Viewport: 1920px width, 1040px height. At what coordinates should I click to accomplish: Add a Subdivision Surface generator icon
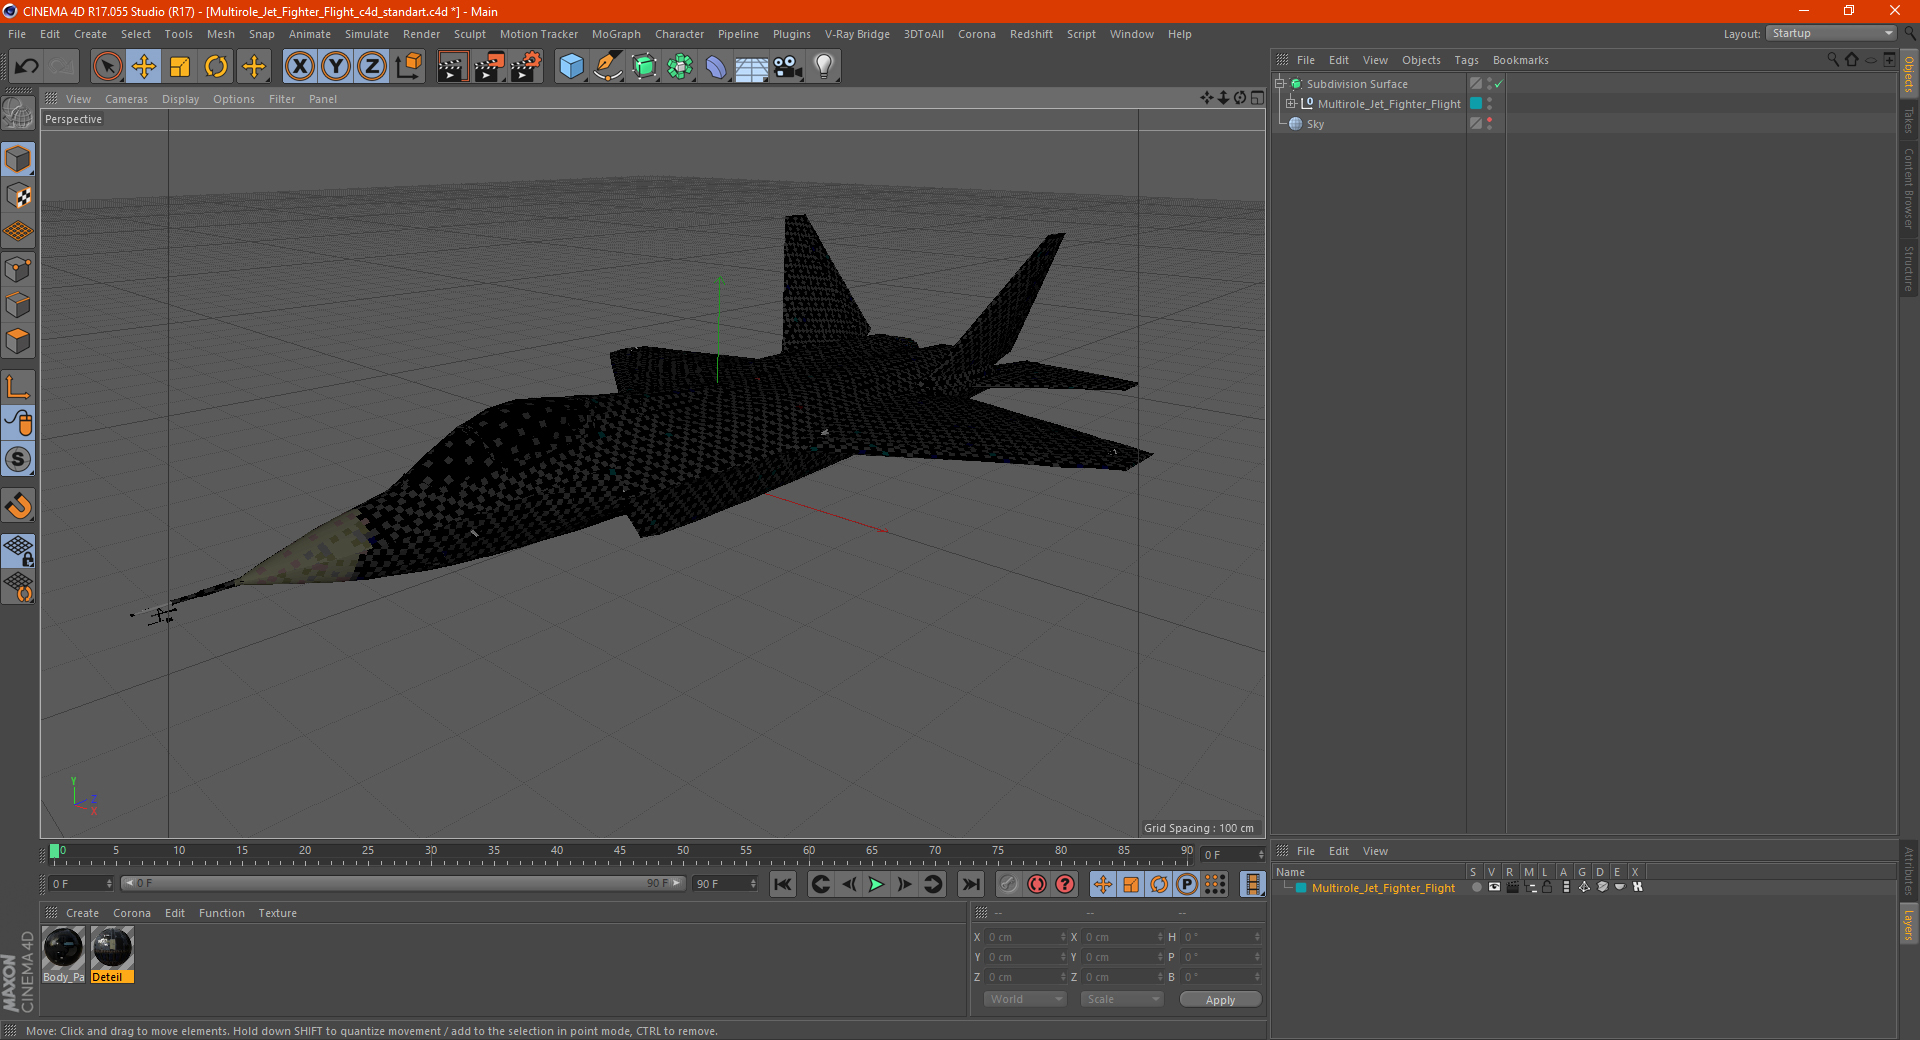coord(645,67)
